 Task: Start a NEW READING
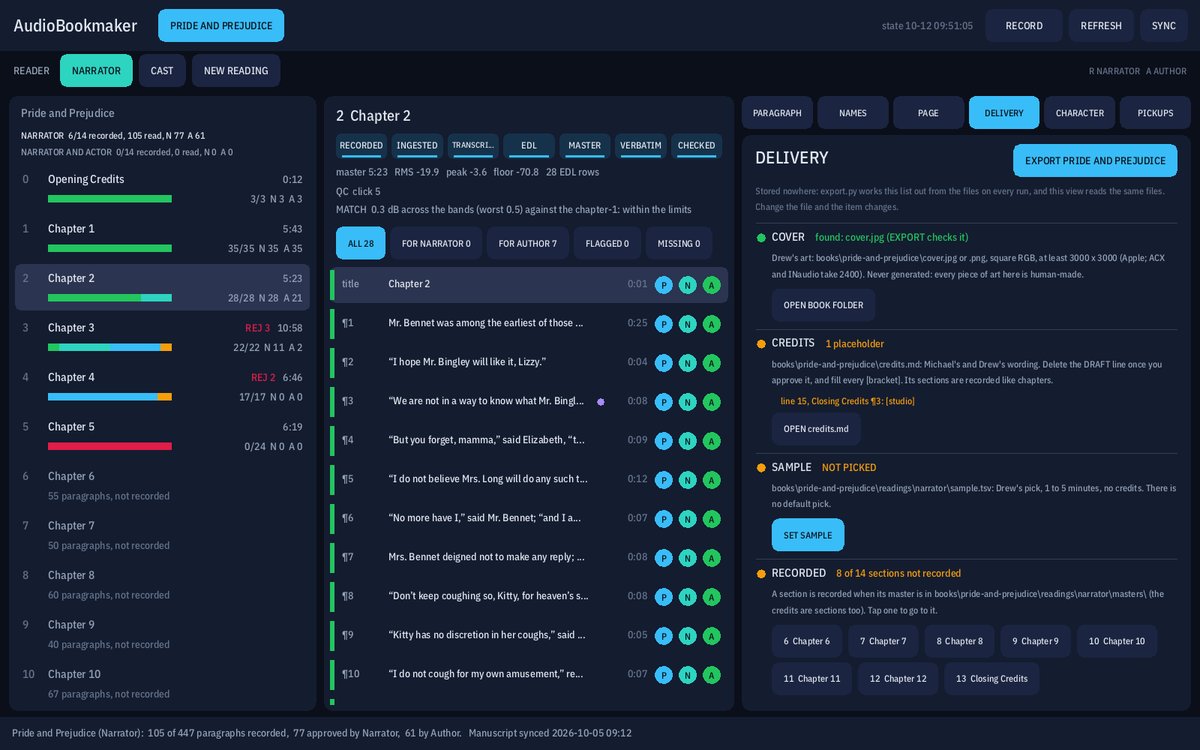[x=236, y=71]
